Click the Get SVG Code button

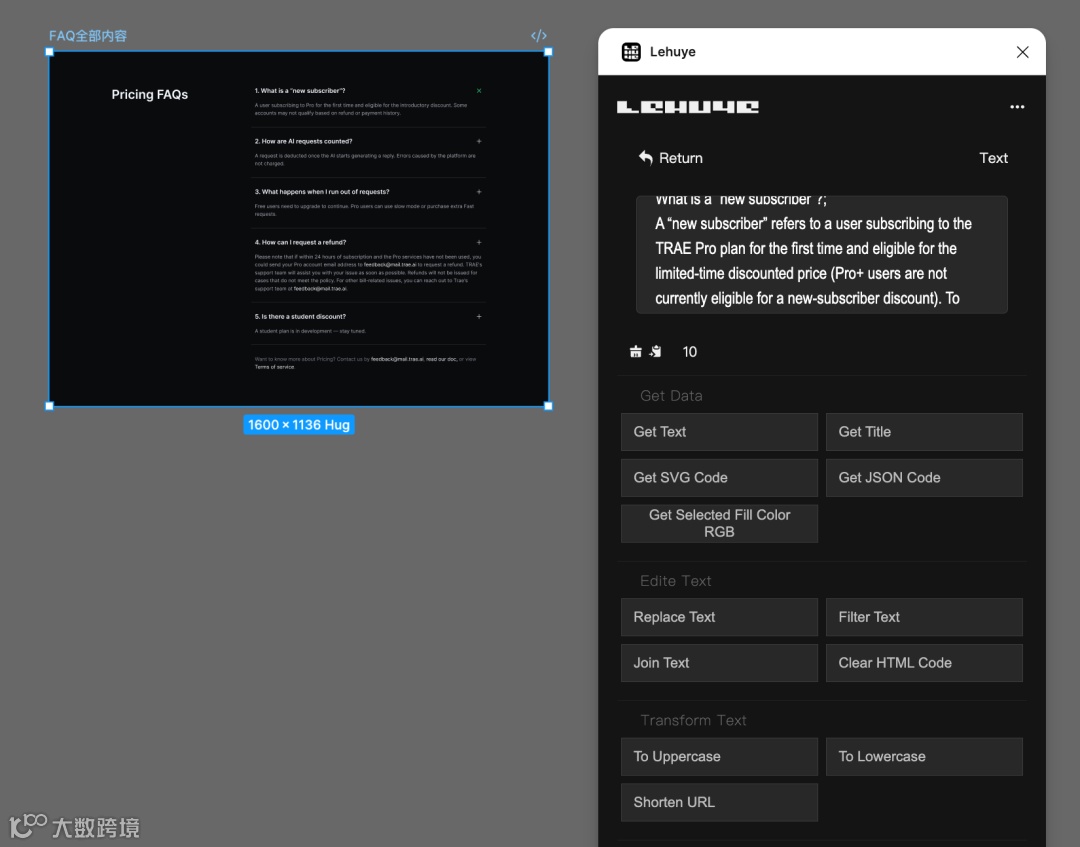tap(719, 478)
